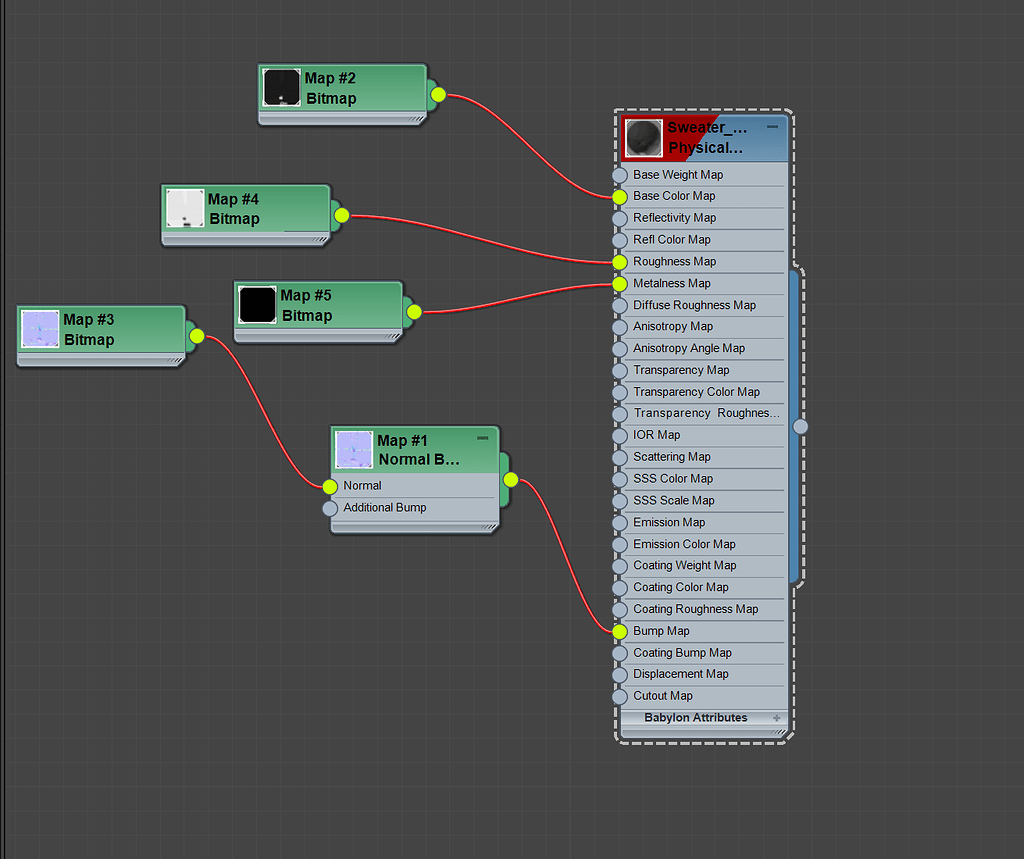Click the Map #3 purple normal map thumbnail
The height and width of the screenshot is (859, 1024).
[x=39, y=330]
